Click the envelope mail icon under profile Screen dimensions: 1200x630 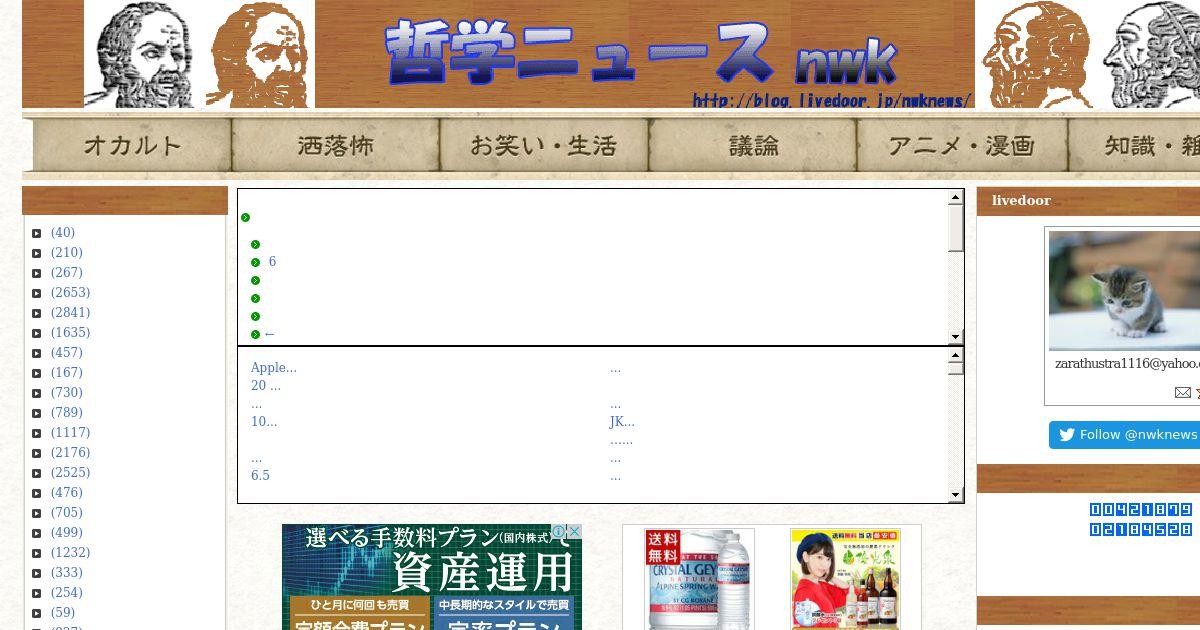[1182, 393]
